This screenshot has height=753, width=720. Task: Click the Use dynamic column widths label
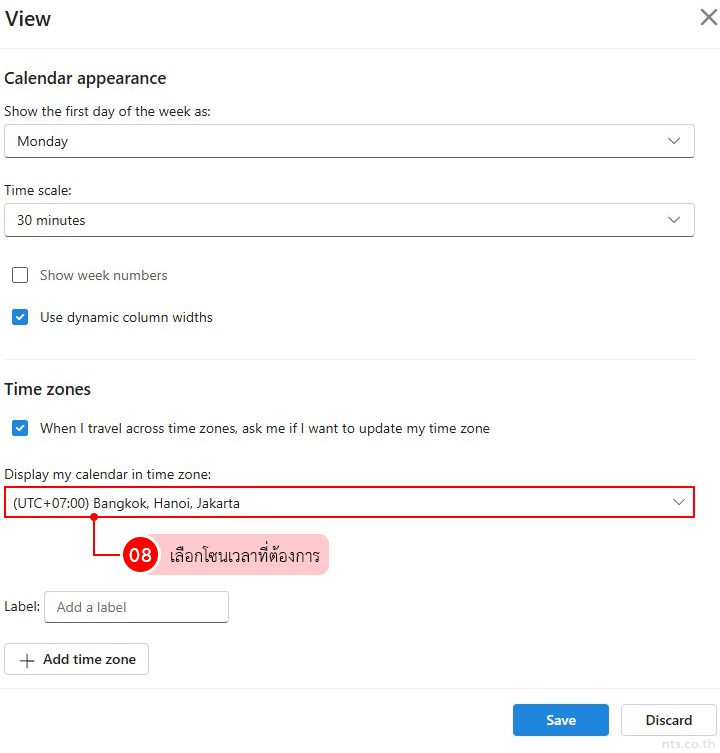pos(126,317)
